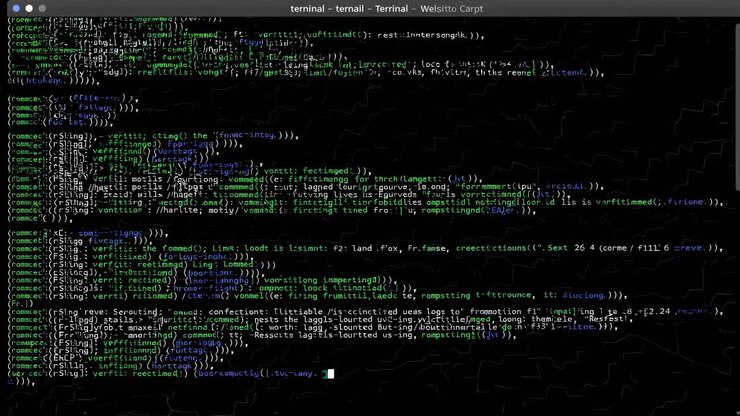Click the white minimize window button
This screenshot has width=740, height=416.
[x=29, y=8]
